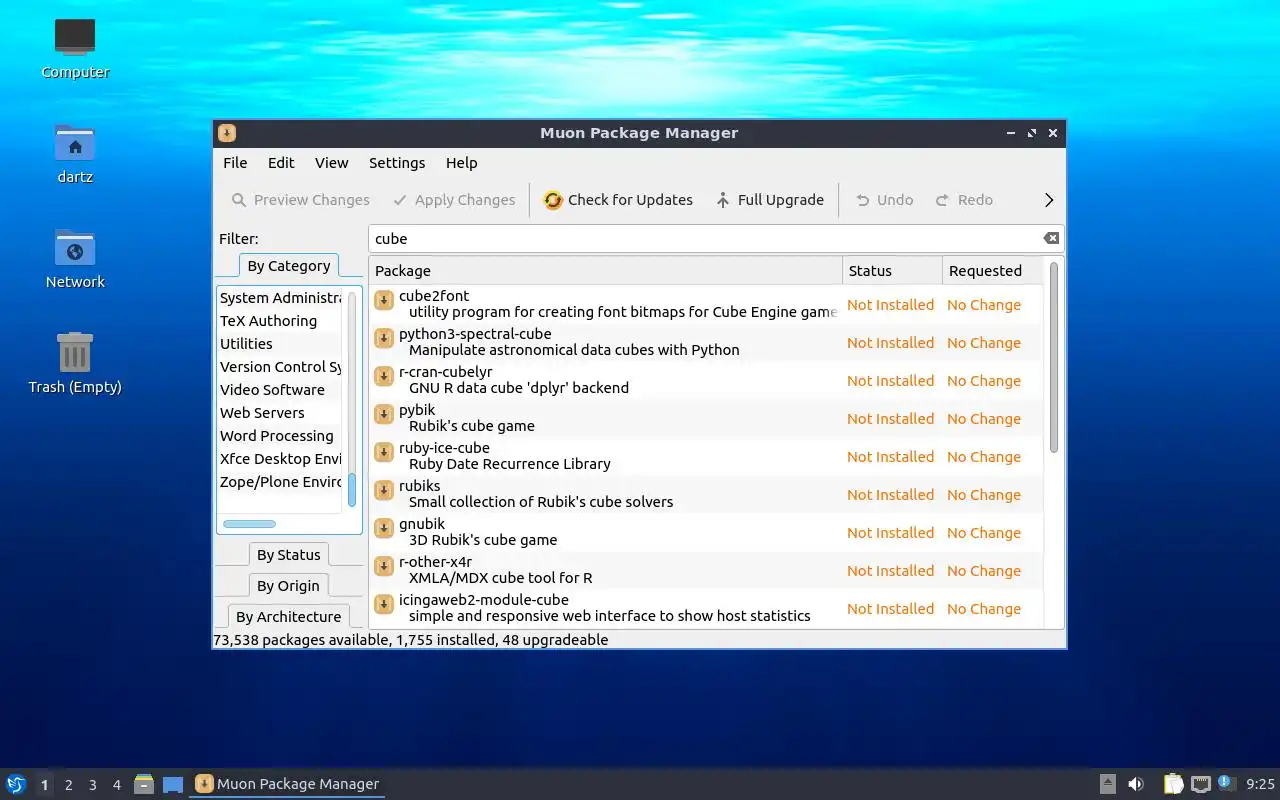The image size is (1280, 800).
Task: Click the update notifier tray icon
Action: tap(1227, 784)
